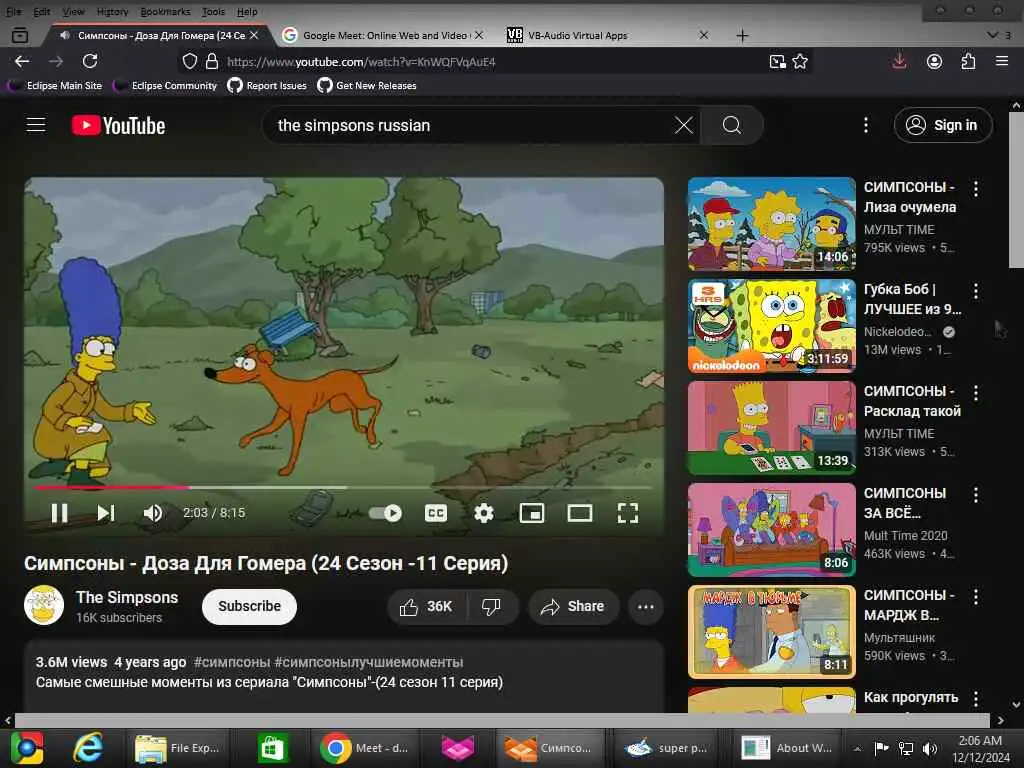Click the YouTube search magnifier button
The width and height of the screenshot is (1024, 768).
coord(731,125)
